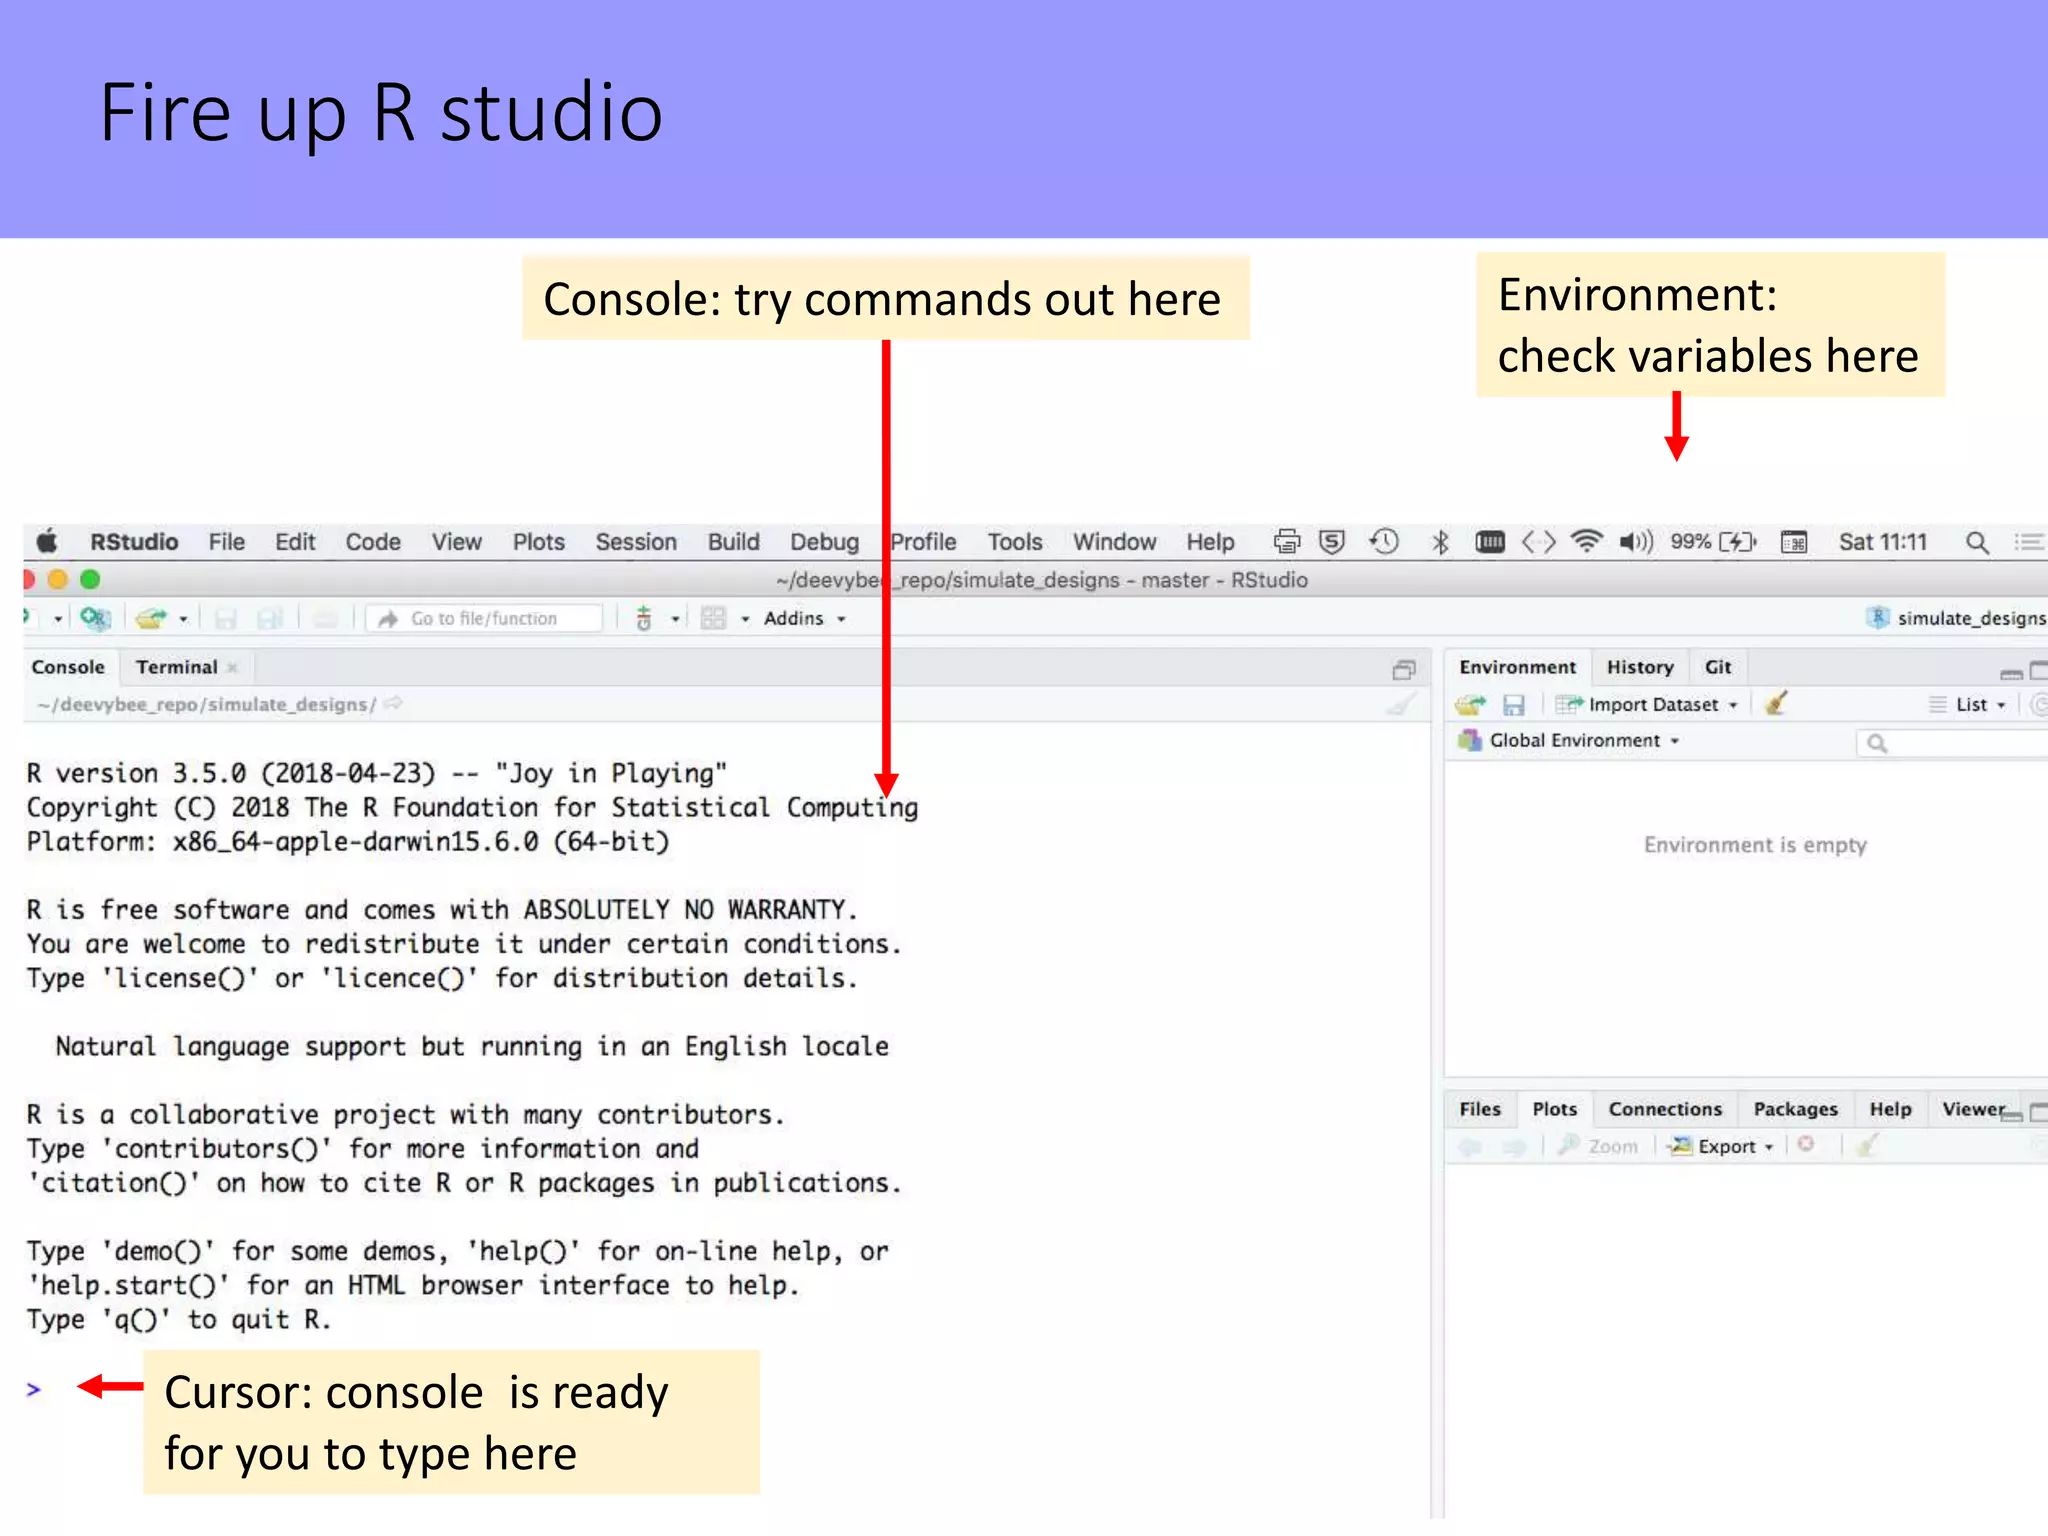This screenshot has height=1536, width=2048.
Task: Click the Go to file/function field
Action: [x=486, y=619]
